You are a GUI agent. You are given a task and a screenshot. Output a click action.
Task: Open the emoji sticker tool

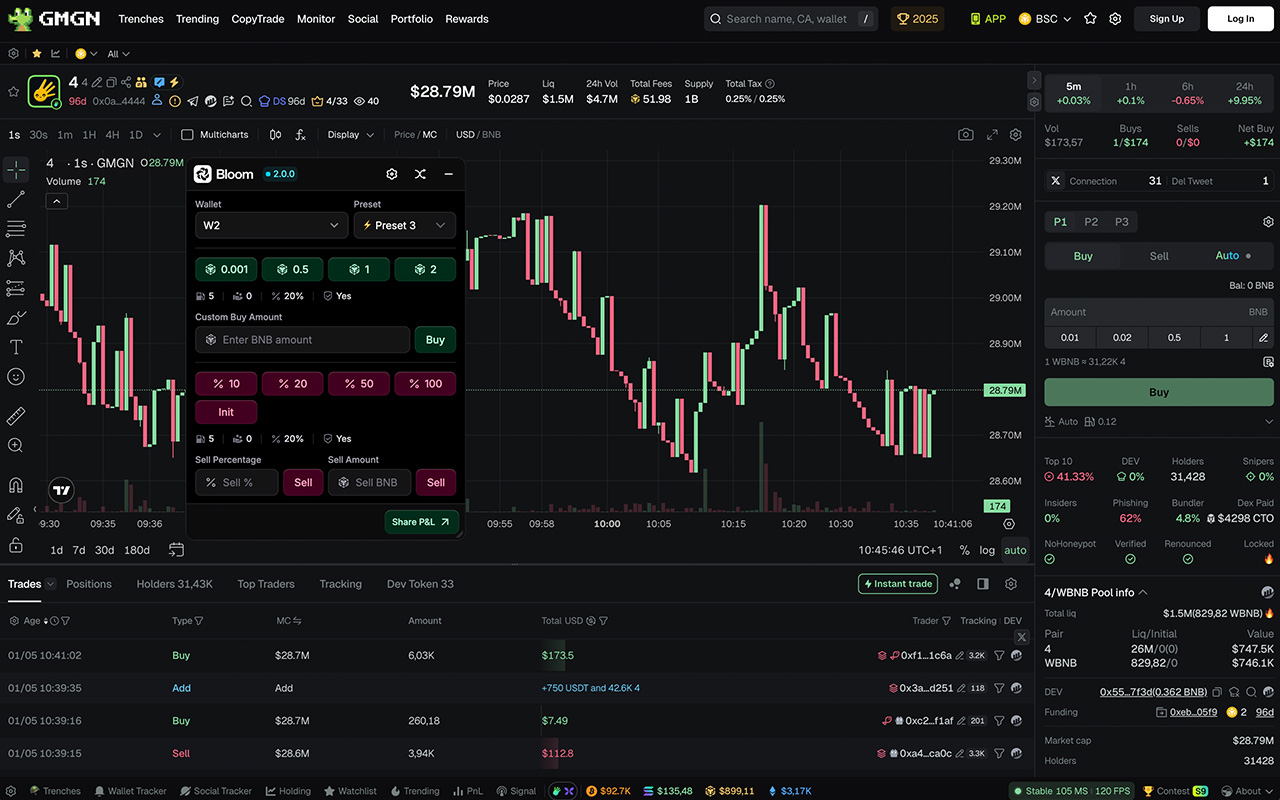16,377
